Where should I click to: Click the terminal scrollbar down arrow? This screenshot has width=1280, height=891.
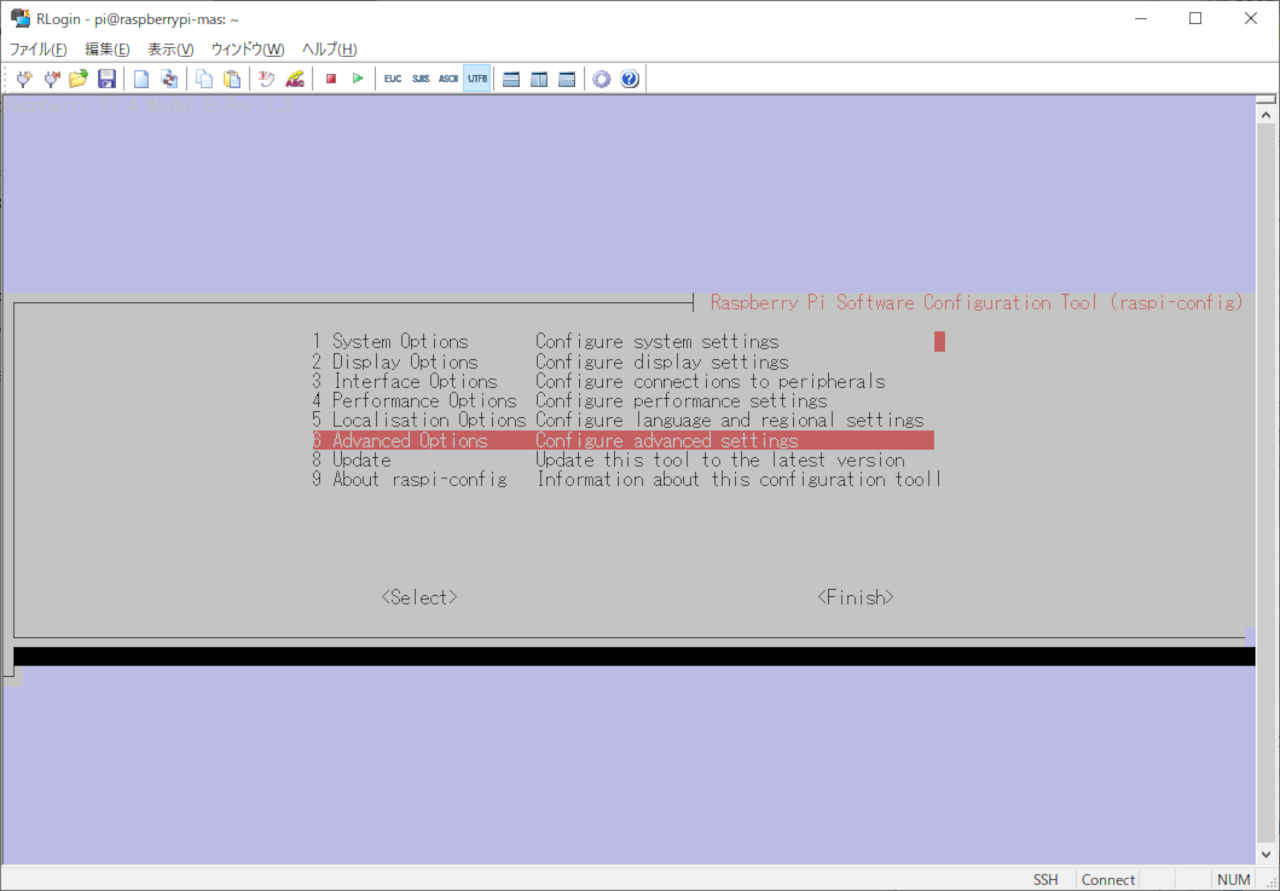click(1266, 854)
